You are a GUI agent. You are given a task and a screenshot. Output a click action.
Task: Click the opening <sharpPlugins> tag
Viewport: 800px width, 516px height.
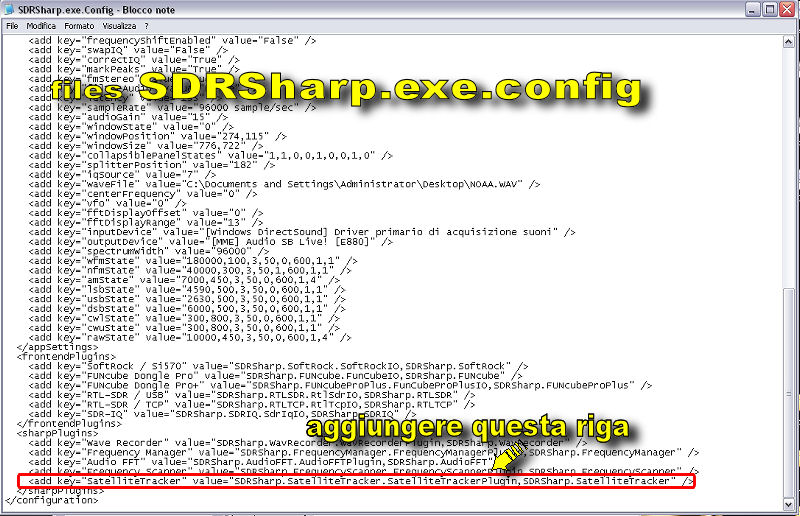tap(57, 433)
